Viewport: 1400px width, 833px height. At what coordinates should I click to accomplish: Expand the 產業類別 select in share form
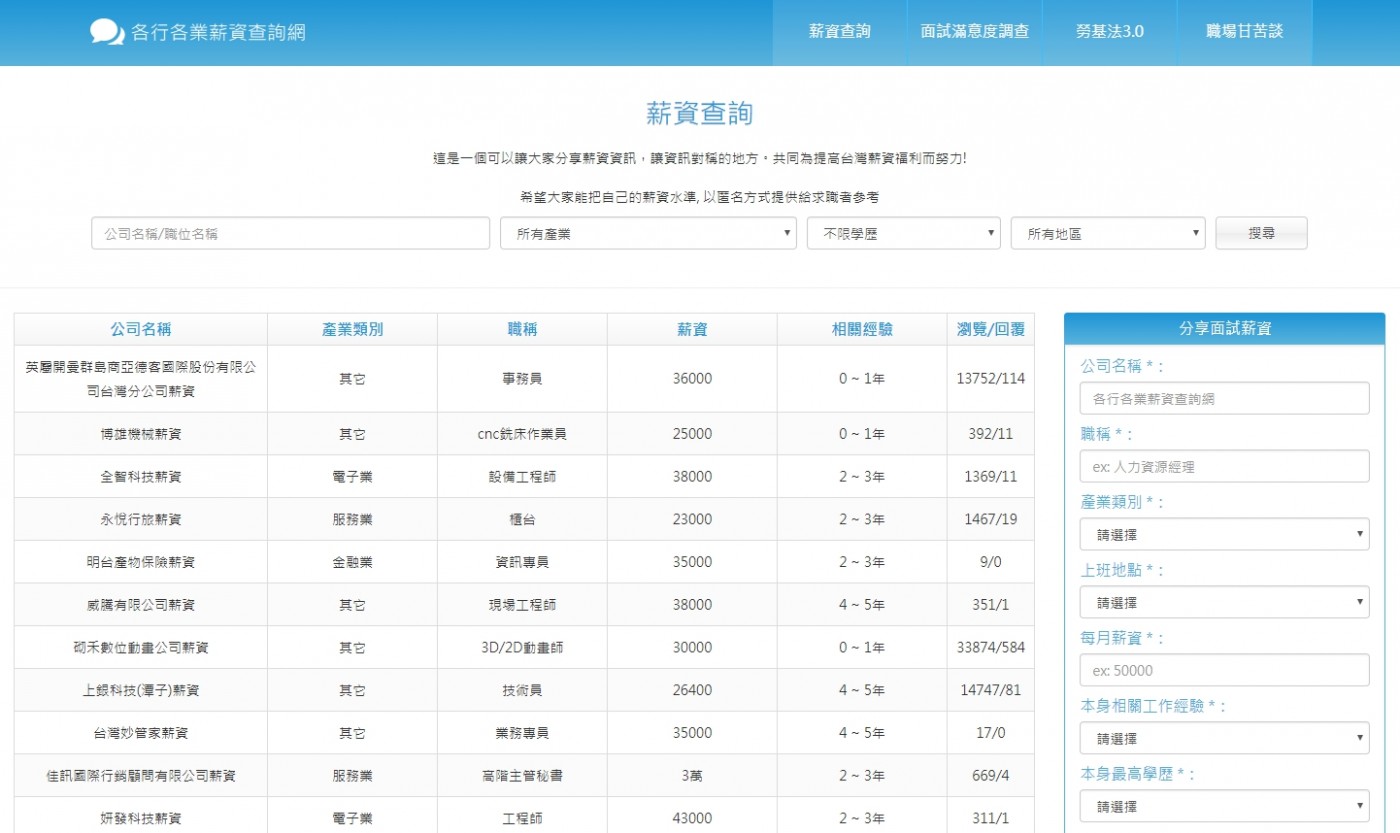tap(1224, 534)
